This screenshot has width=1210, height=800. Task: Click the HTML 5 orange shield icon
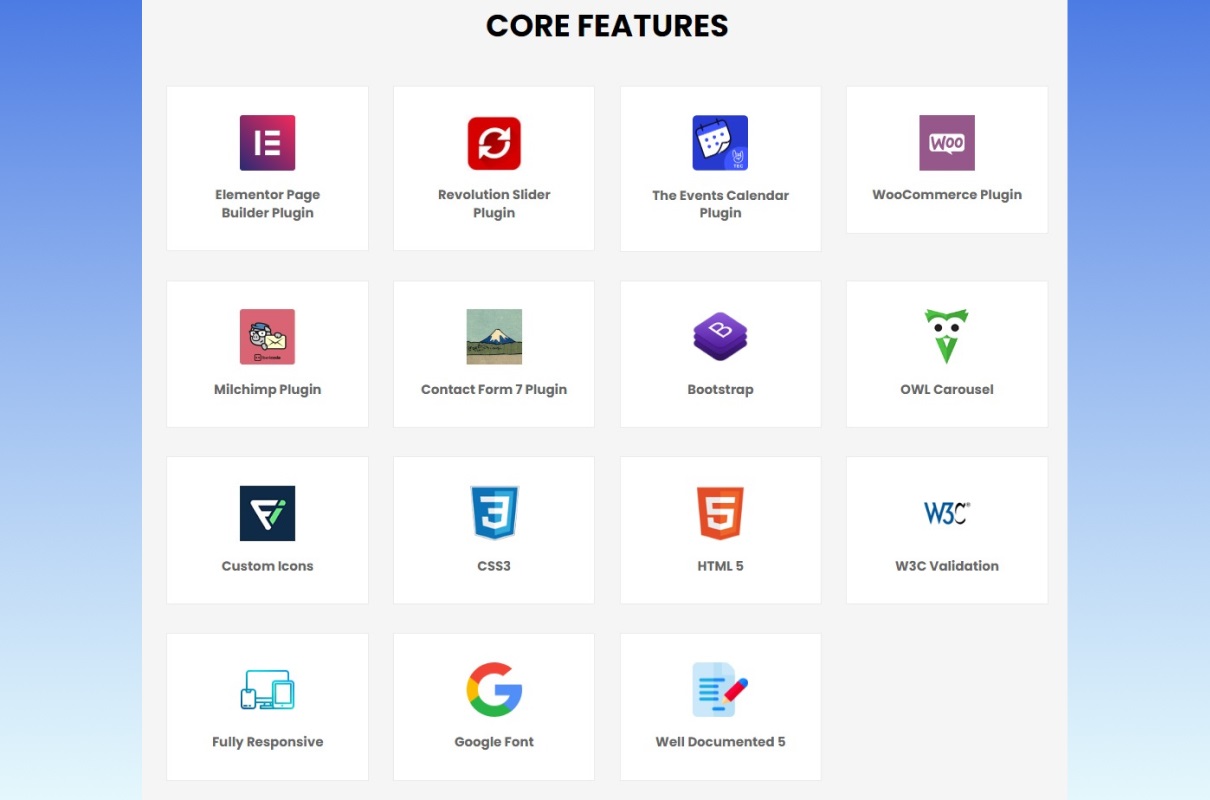[720, 513]
